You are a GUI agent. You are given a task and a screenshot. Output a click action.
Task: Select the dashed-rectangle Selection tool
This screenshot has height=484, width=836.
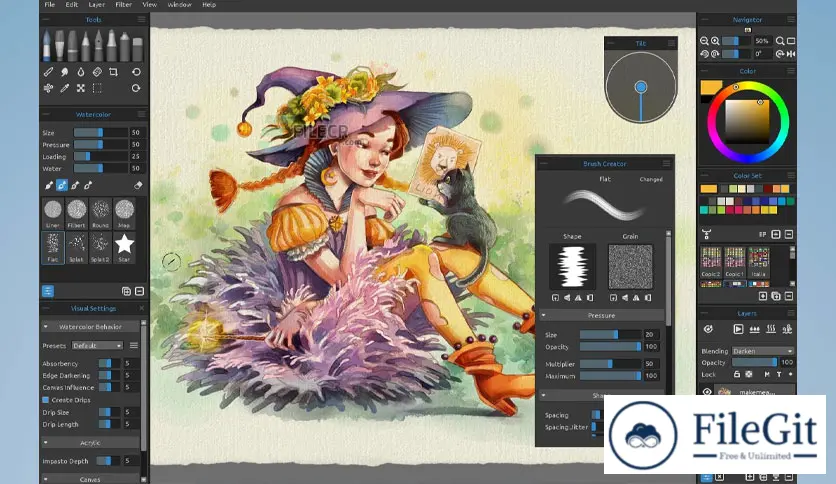click(x=97, y=88)
